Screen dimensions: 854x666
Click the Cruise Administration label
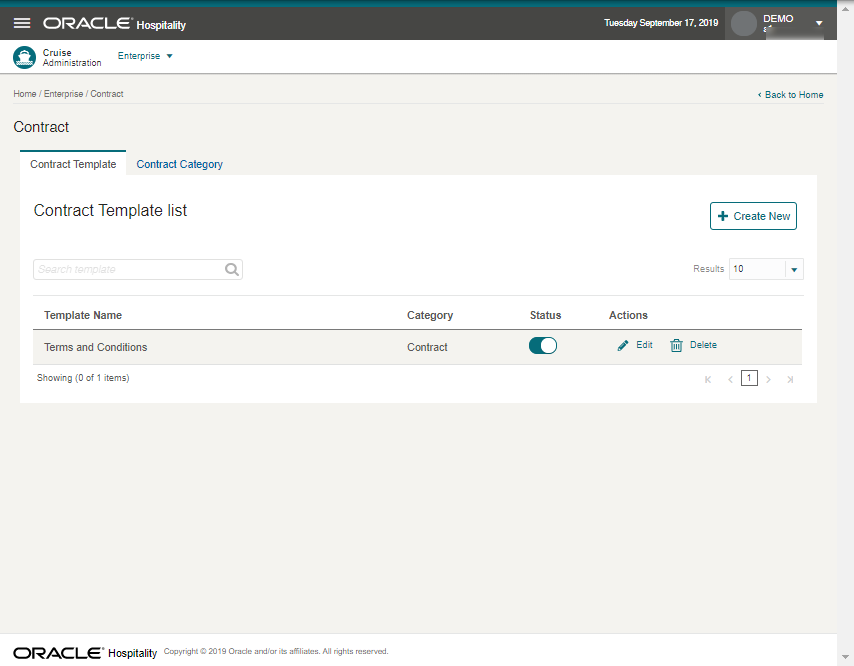[x=72, y=58]
